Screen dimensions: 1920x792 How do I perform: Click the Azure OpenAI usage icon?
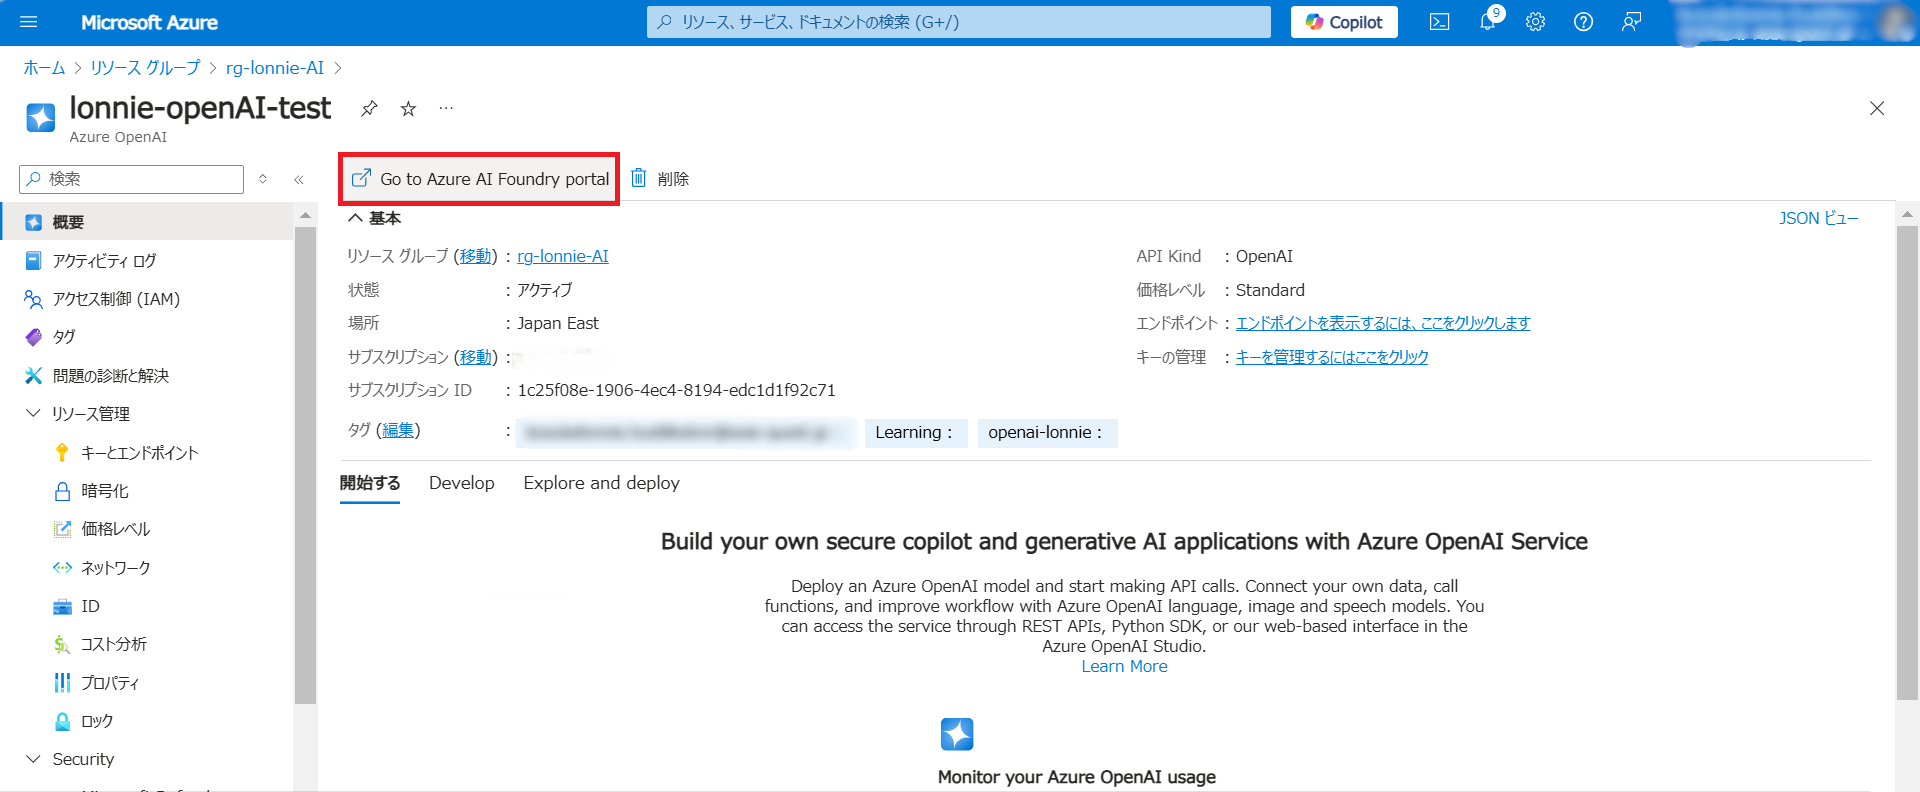click(x=957, y=734)
